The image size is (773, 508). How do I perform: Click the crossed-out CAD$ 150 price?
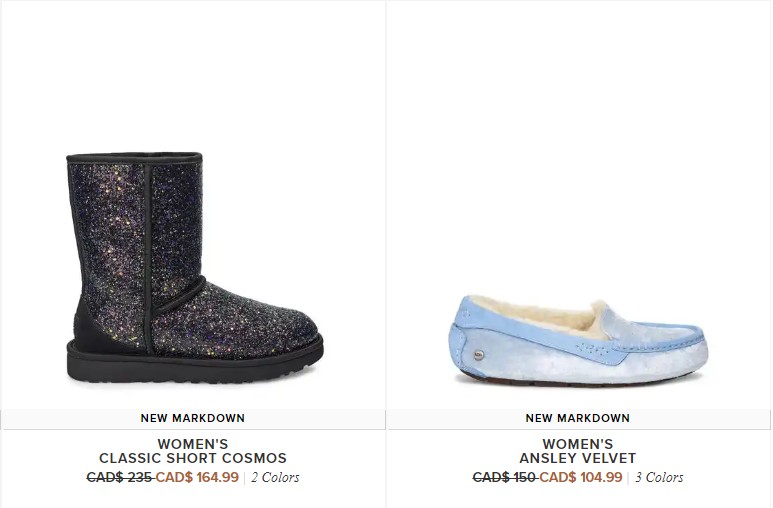505,477
